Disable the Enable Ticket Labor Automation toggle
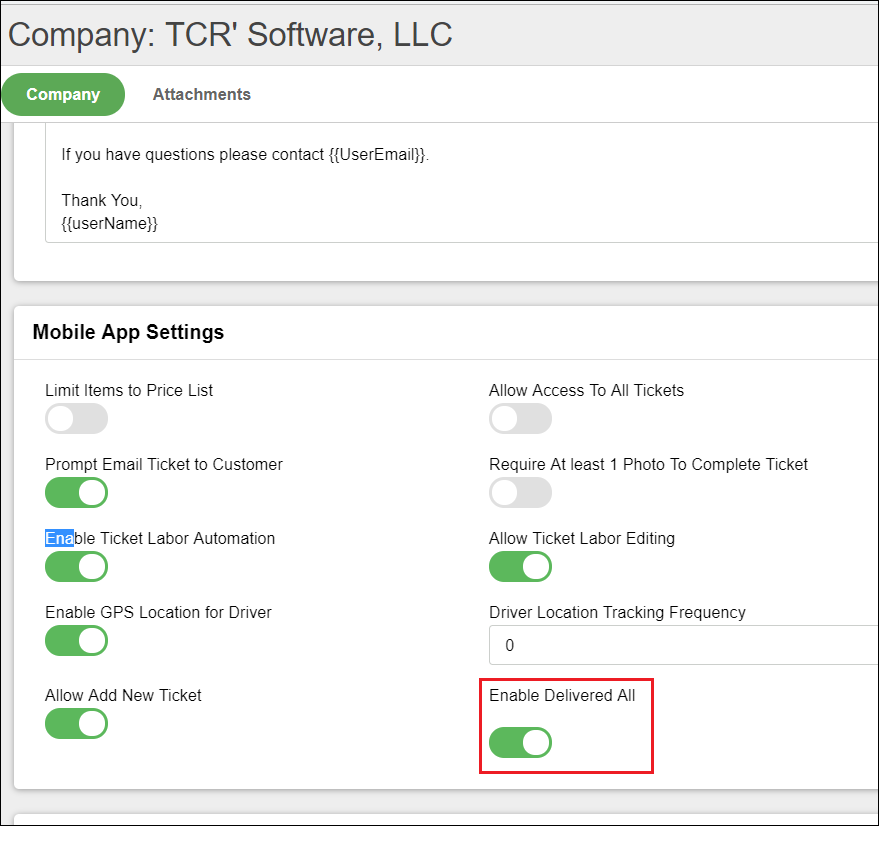This screenshot has width=882, height=853. pos(76,567)
